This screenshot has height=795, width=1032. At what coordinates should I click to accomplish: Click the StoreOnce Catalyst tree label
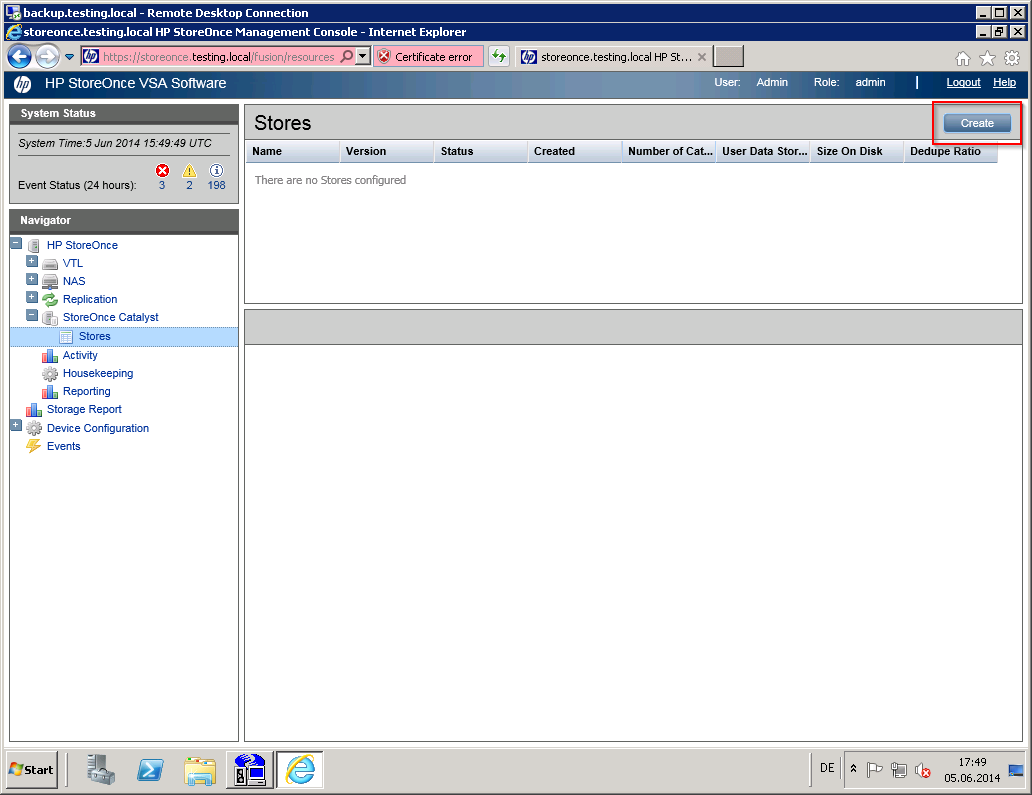tap(111, 317)
